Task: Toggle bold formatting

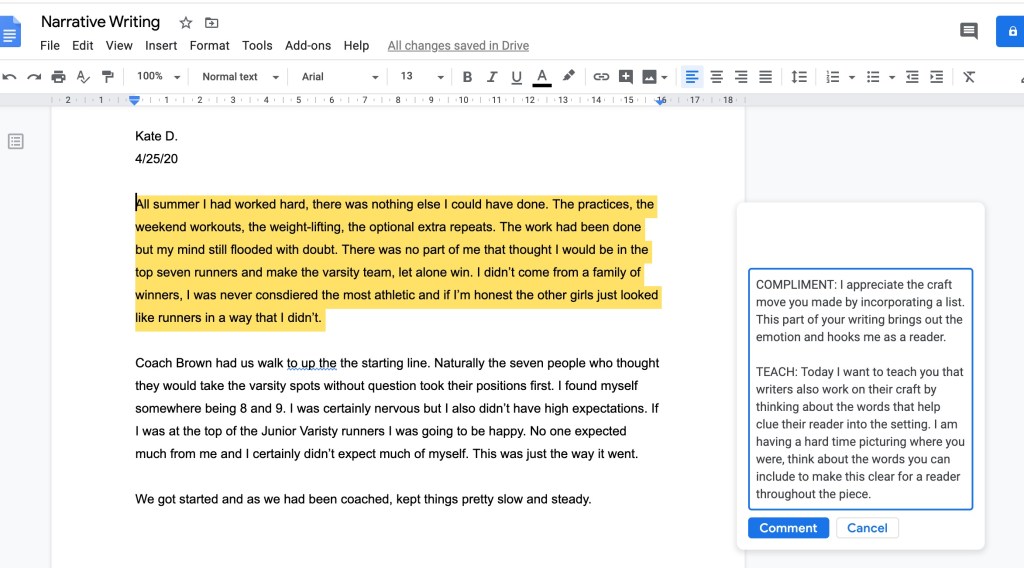Action: pyautogui.click(x=467, y=77)
